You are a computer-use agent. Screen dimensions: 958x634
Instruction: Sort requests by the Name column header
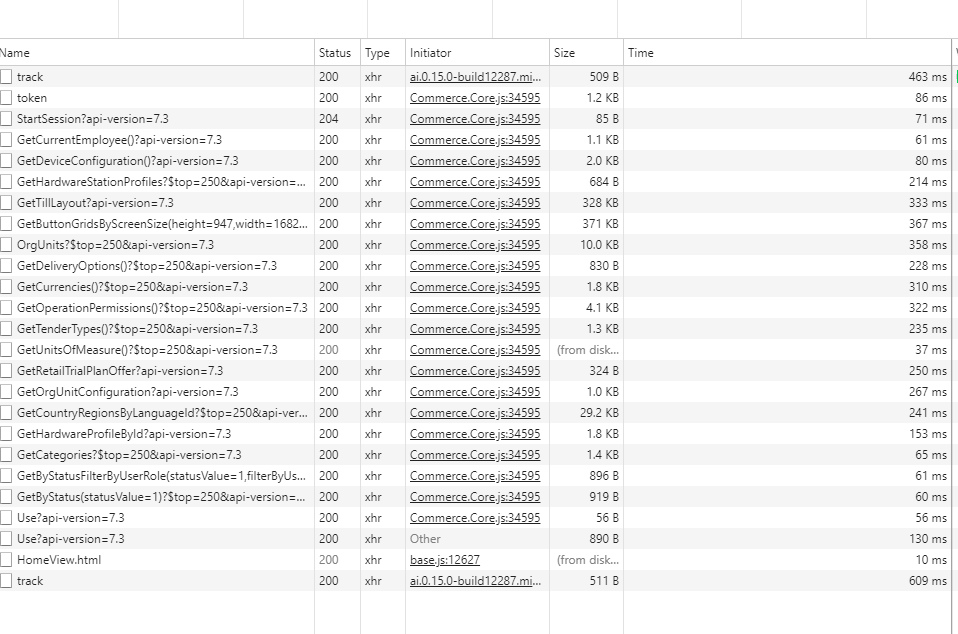156,53
